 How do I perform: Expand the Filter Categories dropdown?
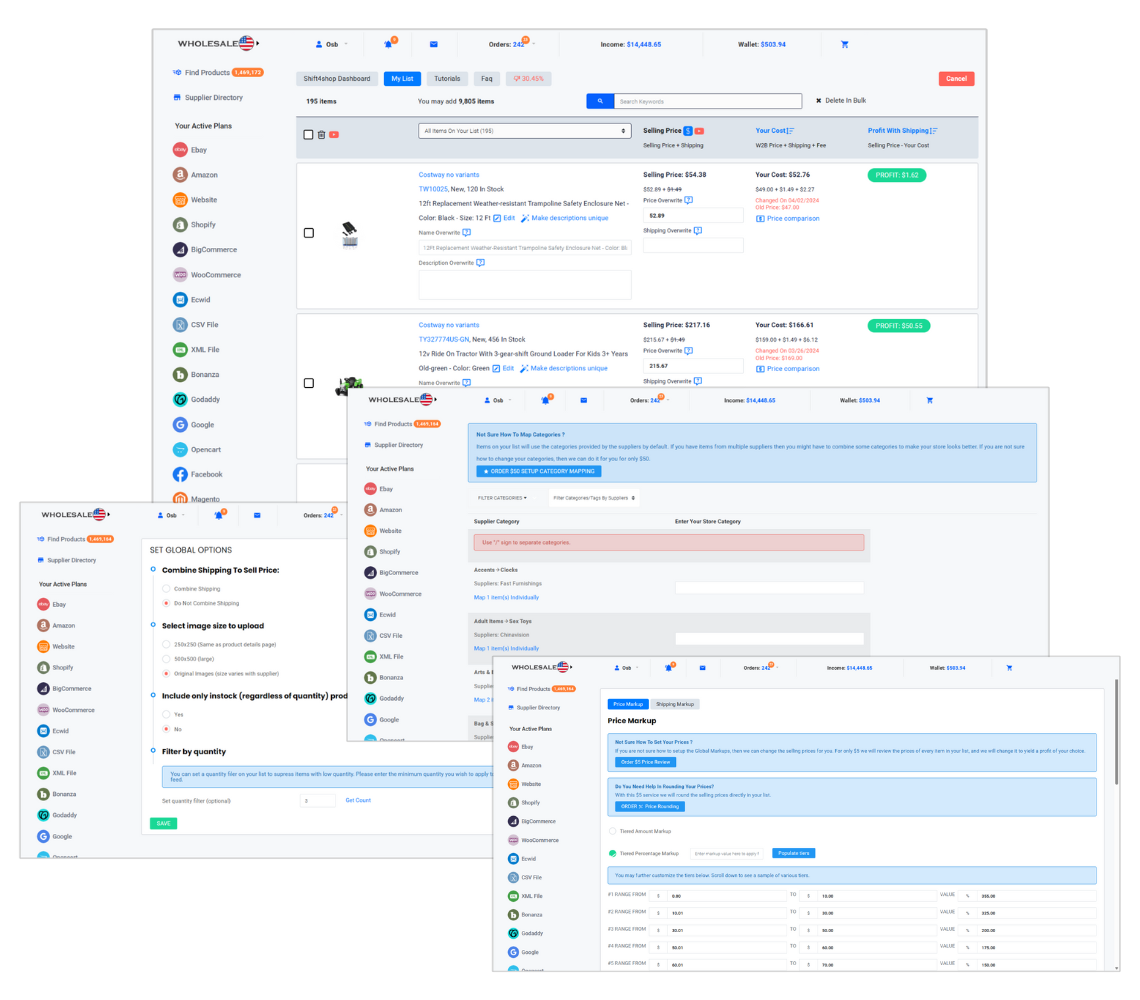click(x=502, y=497)
